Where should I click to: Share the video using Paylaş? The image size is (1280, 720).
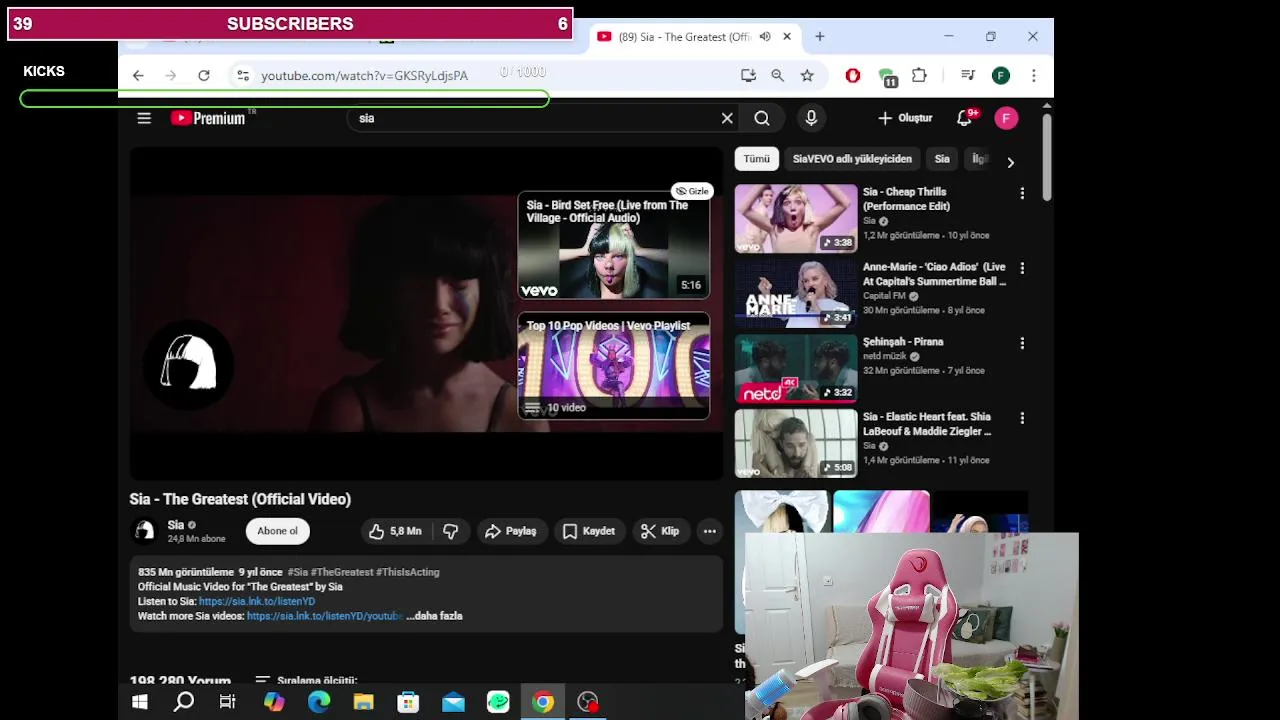(510, 531)
